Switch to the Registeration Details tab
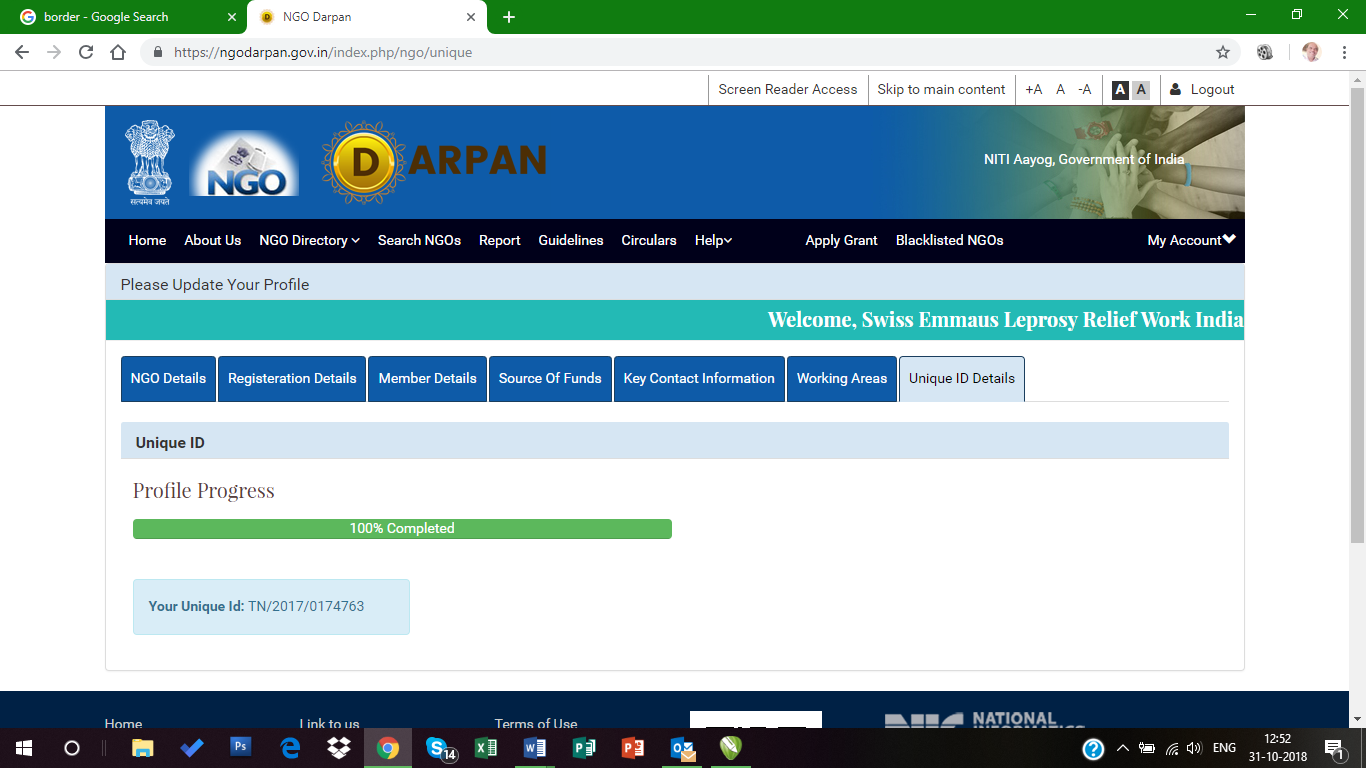Screen dimensions: 1366x768 tap(292, 379)
